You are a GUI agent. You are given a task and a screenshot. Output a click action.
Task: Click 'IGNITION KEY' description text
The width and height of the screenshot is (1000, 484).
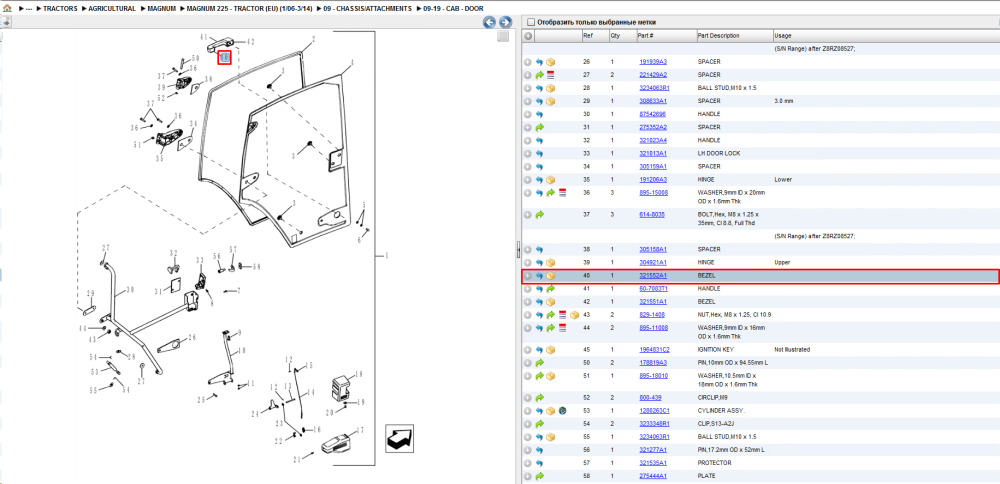(x=717, y=350)
